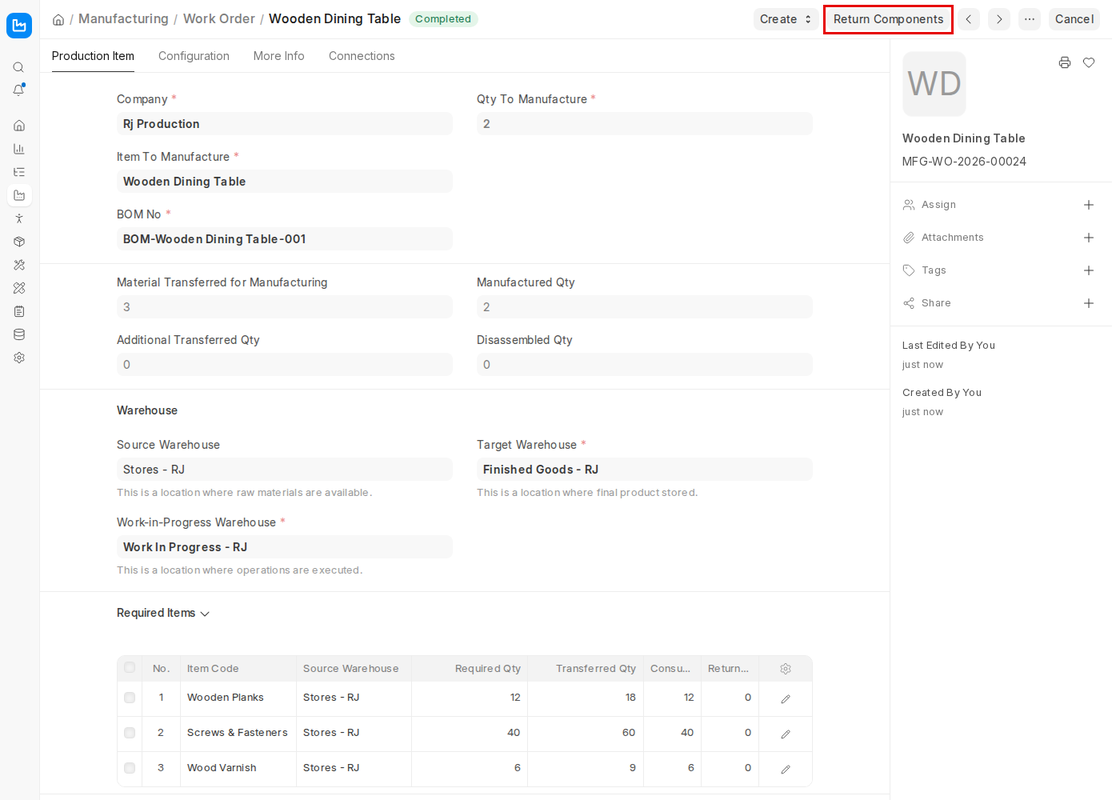The width and height of the screenshot is (1120, 800).
Task: Select all rows in Required Items
Action: (x=129, y=668)
